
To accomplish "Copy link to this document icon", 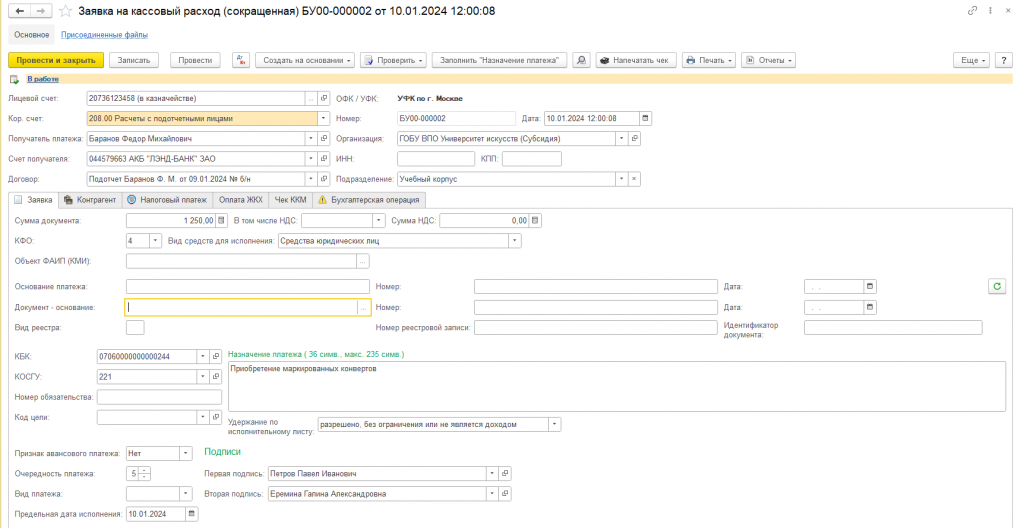I will (972, 11).
